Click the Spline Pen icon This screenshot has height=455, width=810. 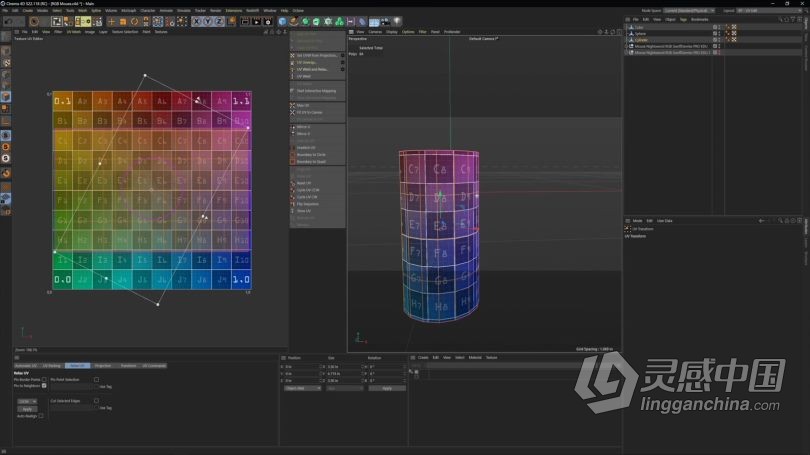293,22
